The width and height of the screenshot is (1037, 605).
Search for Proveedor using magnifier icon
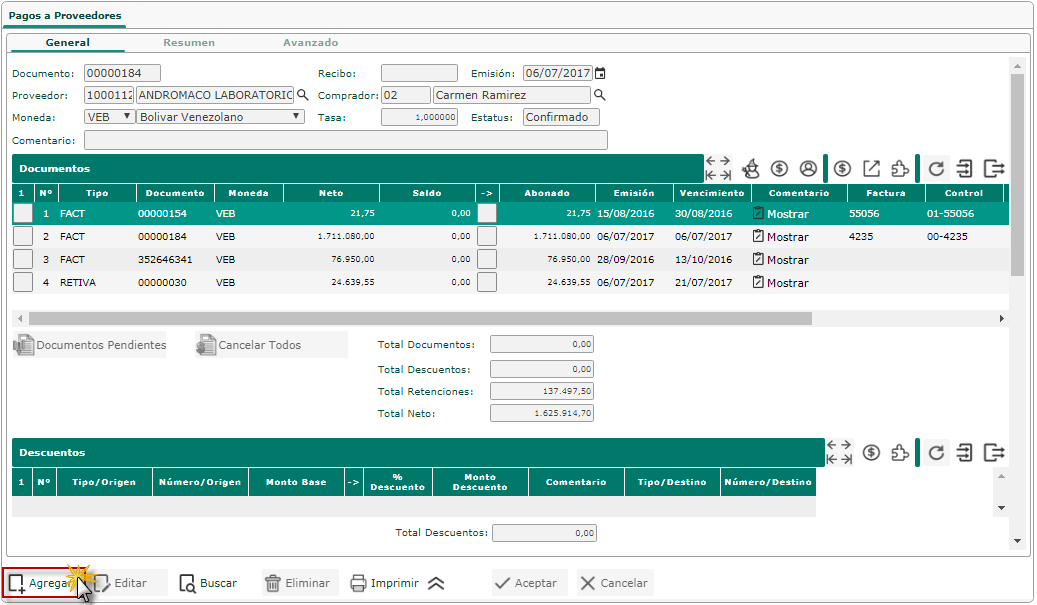pos(303,95)
